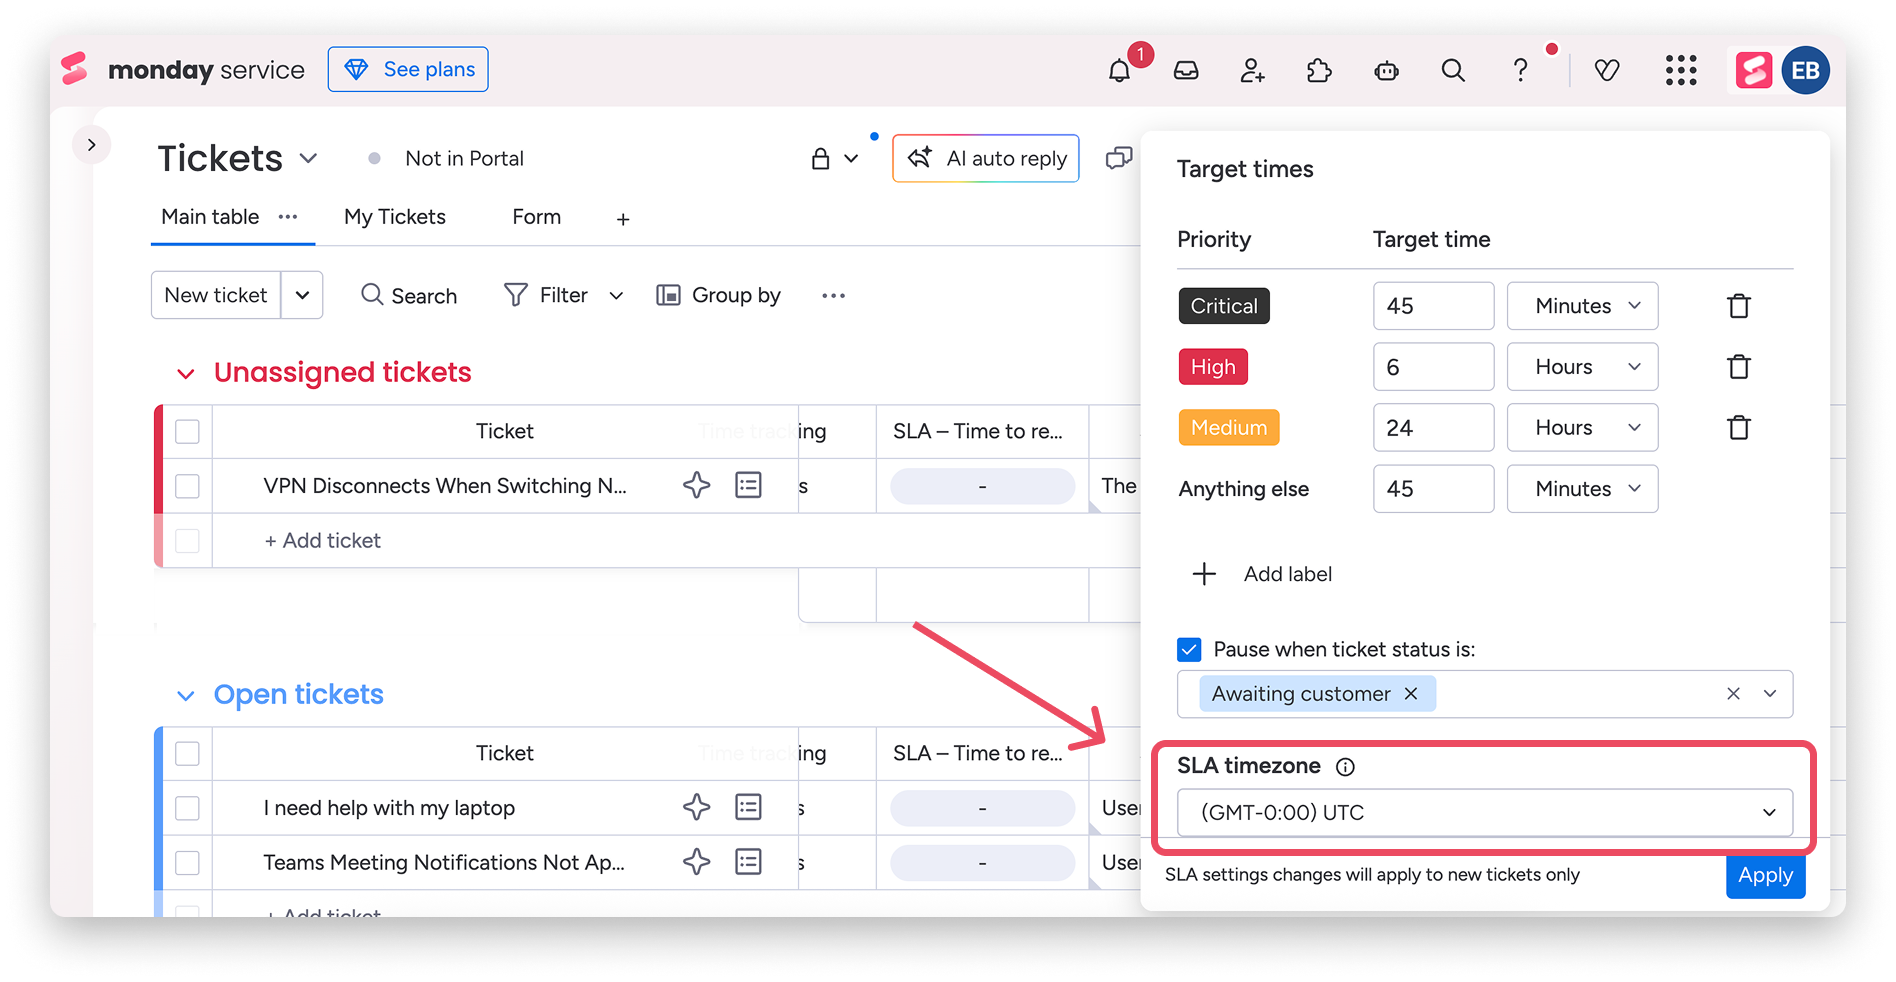This screenshot has height=982, width=1896.
Task: Open the AI assistant robot icon
Action: [x=1386, y=70]
